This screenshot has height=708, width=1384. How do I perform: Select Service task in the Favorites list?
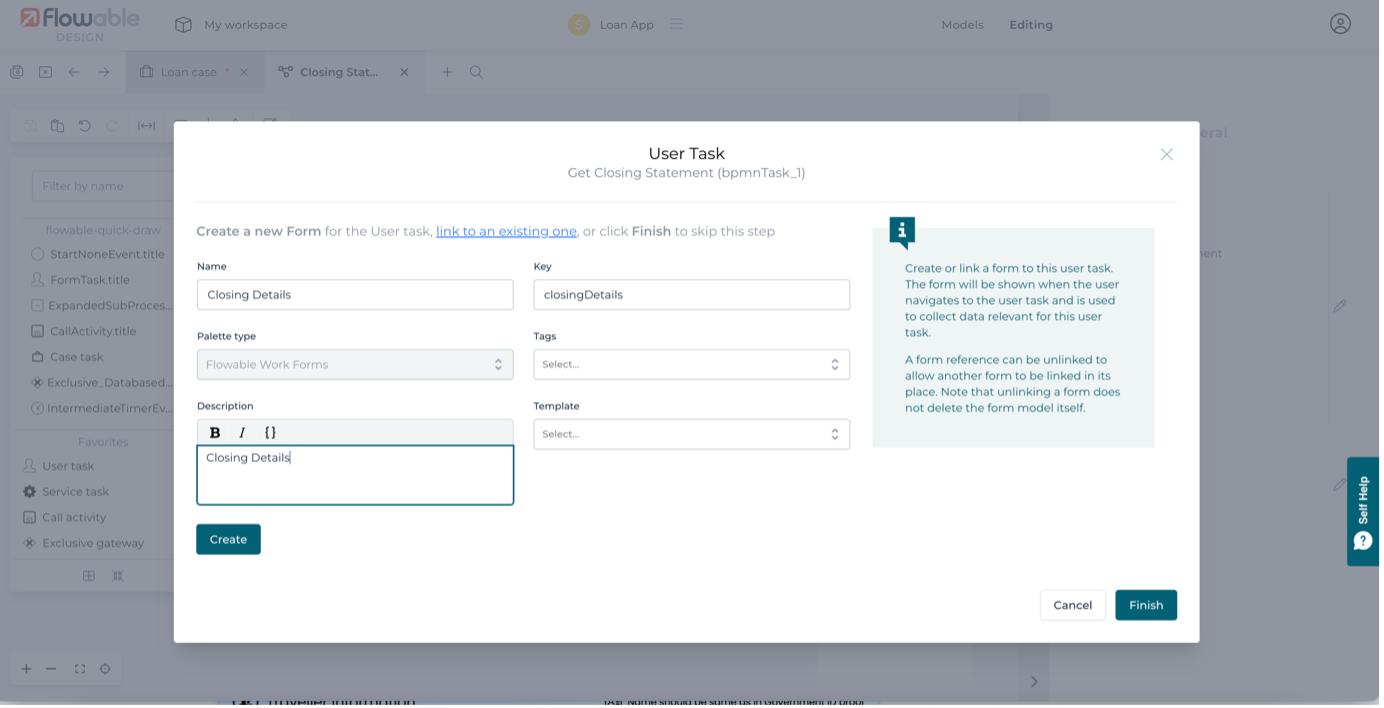pyautogui.click(x=77, y=491)
